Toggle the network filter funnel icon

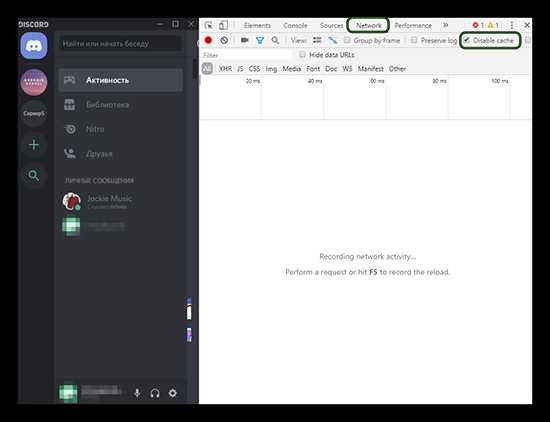coord(260,40)
